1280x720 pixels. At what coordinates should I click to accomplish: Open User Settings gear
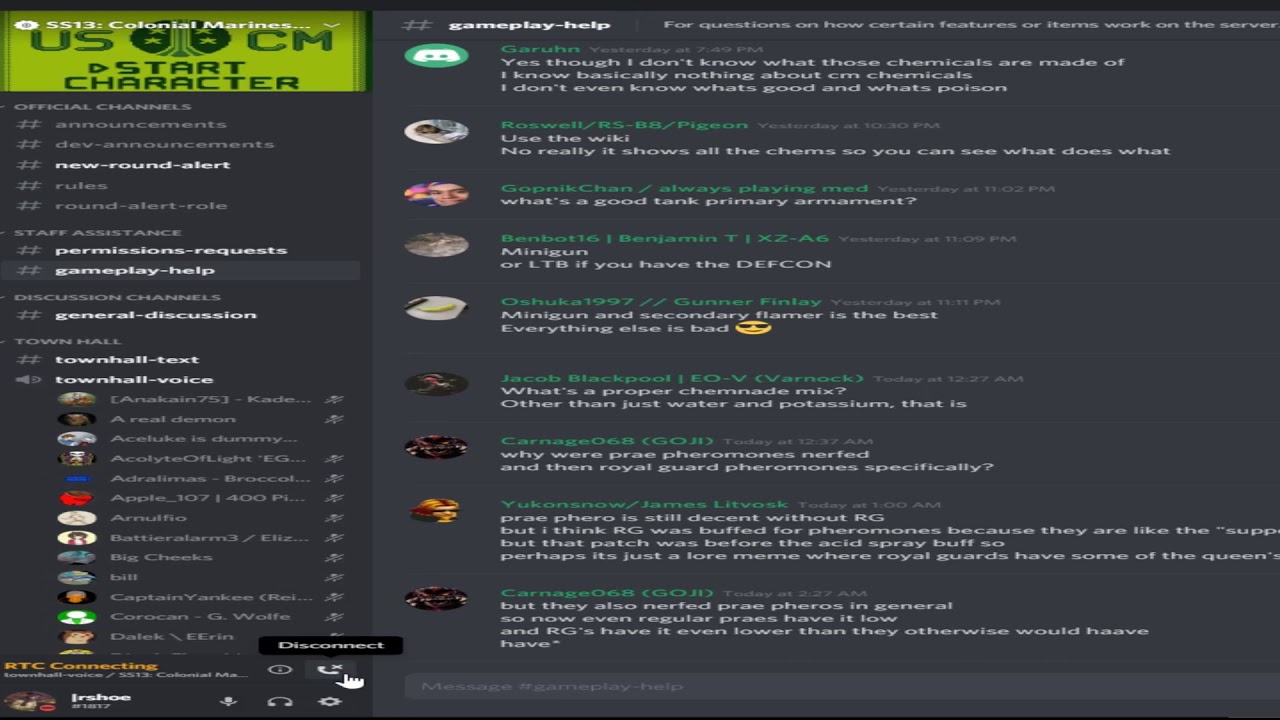pyautogui.click(x=330, y=701)
